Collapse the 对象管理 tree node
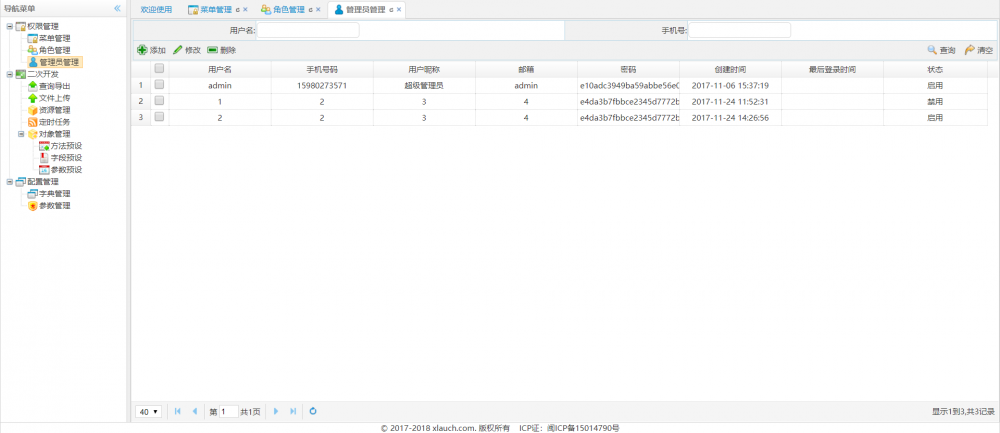The width and height of the screenshot is (1000, 433). (x=21, y=134)
